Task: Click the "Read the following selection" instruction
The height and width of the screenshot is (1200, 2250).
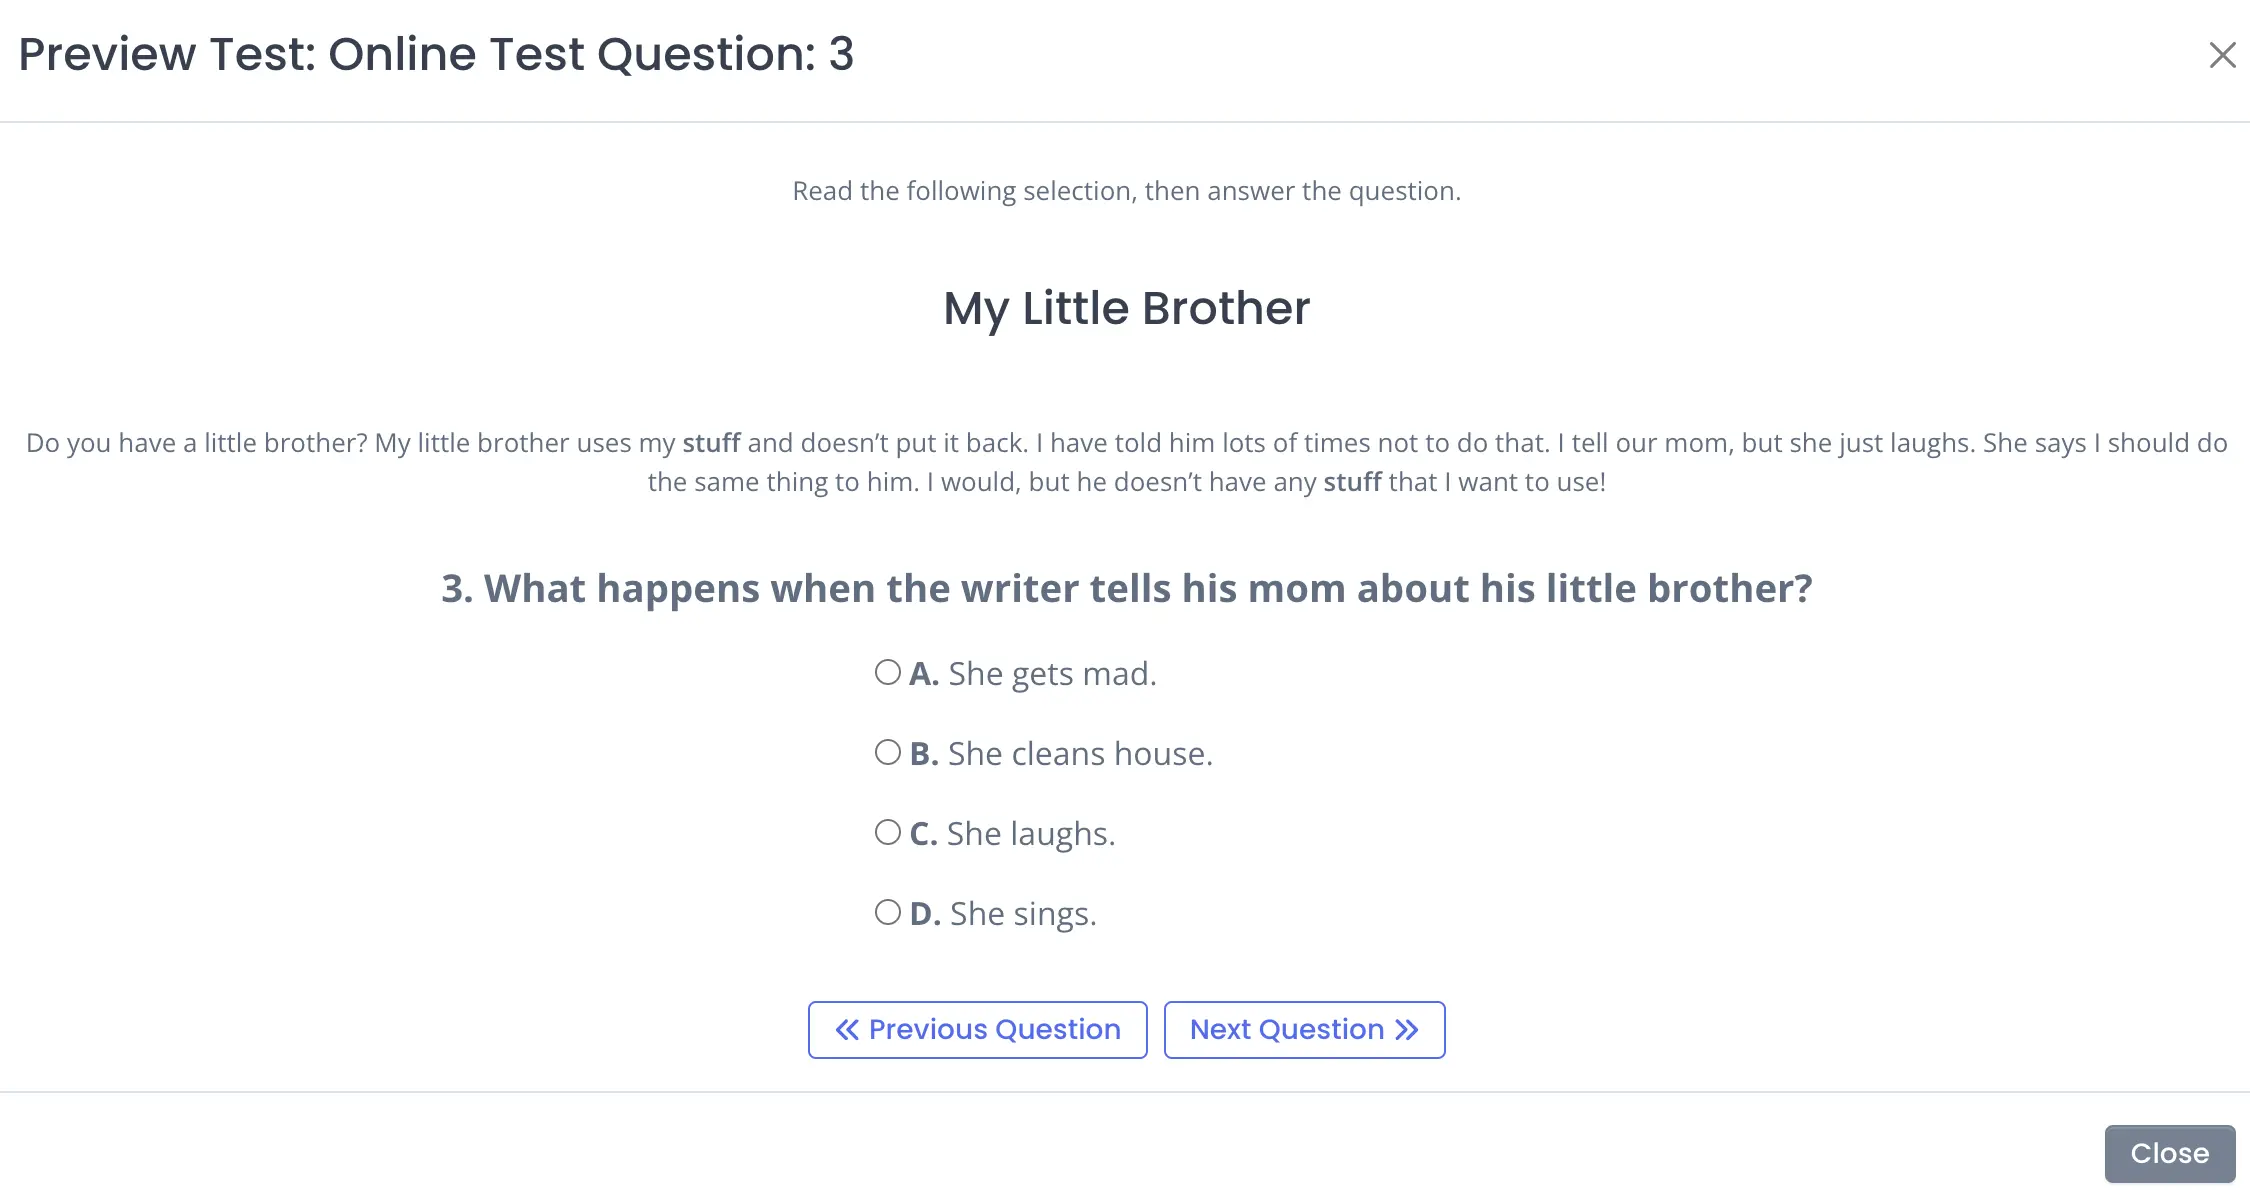Action: (1126, 191)
